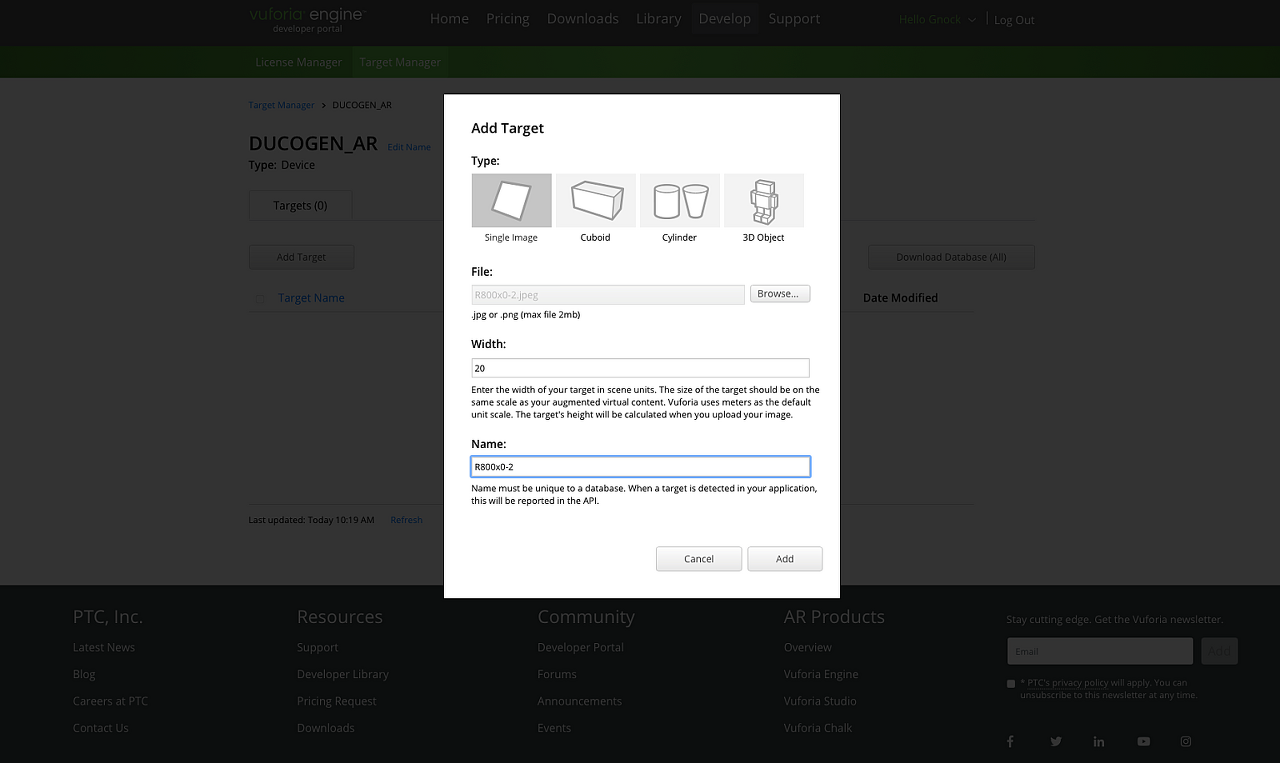
Task: Open Events footer link
Action: pos(554,728)
